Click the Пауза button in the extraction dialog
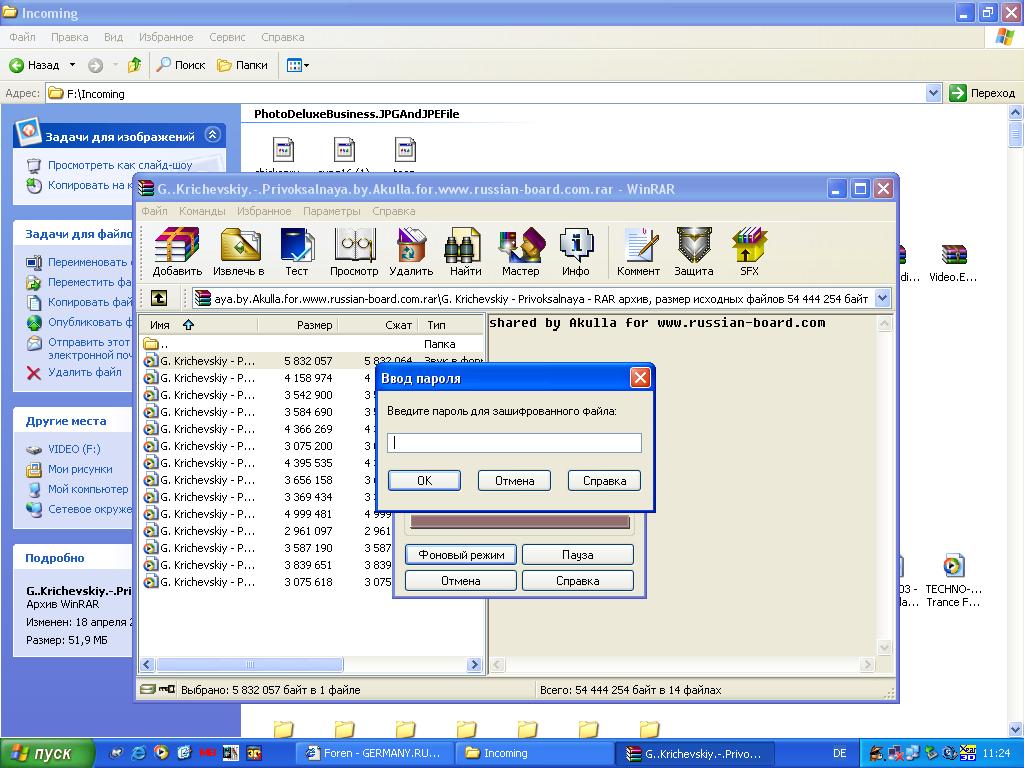 [x=577, y=554]
